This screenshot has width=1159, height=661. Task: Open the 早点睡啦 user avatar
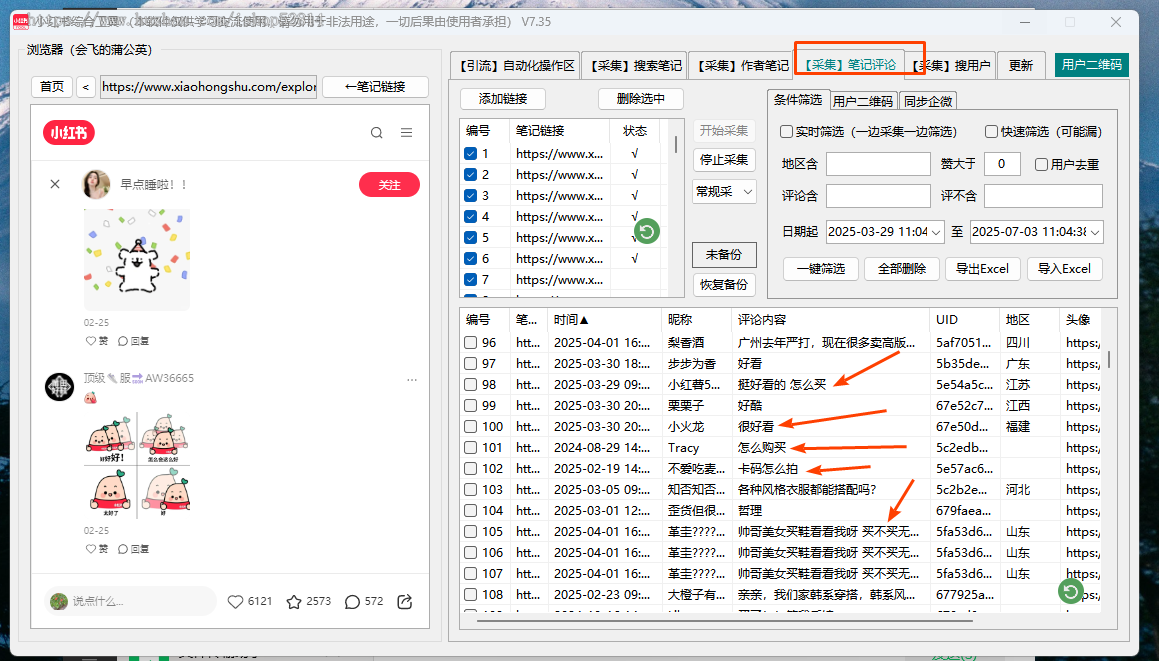(x=96, y=184)
